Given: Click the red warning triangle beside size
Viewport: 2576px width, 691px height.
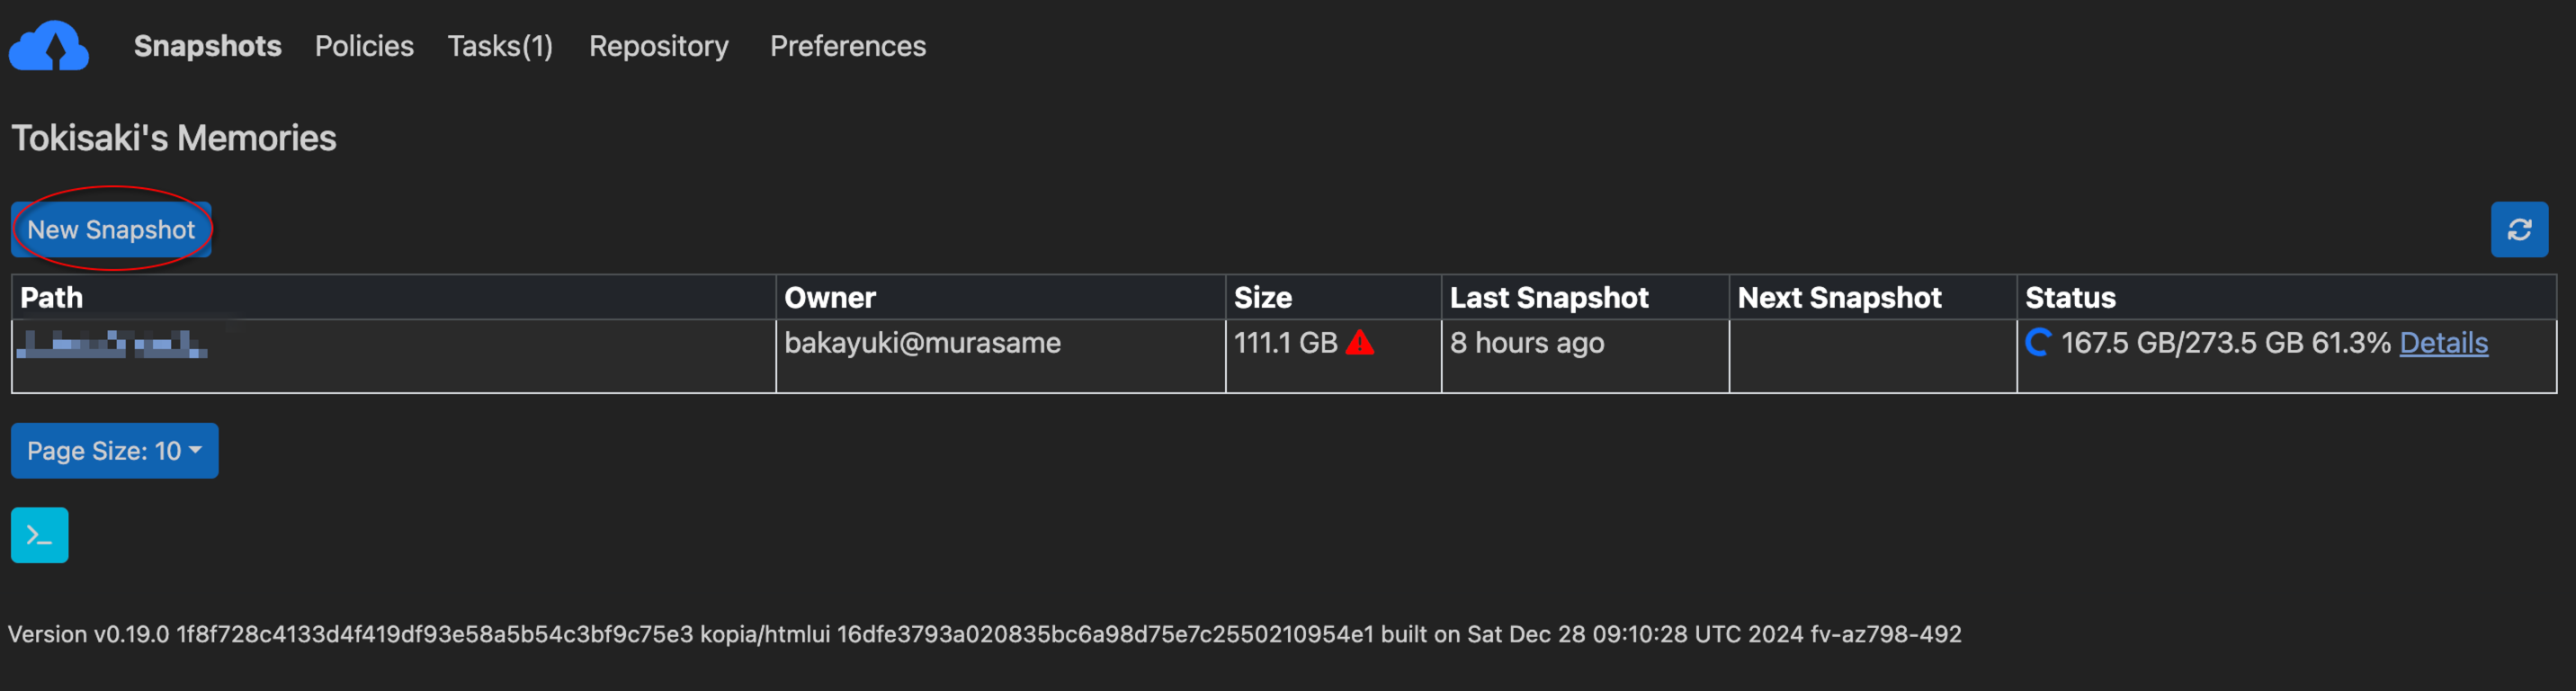Looking at the screenshot, I should (1360, 343).
